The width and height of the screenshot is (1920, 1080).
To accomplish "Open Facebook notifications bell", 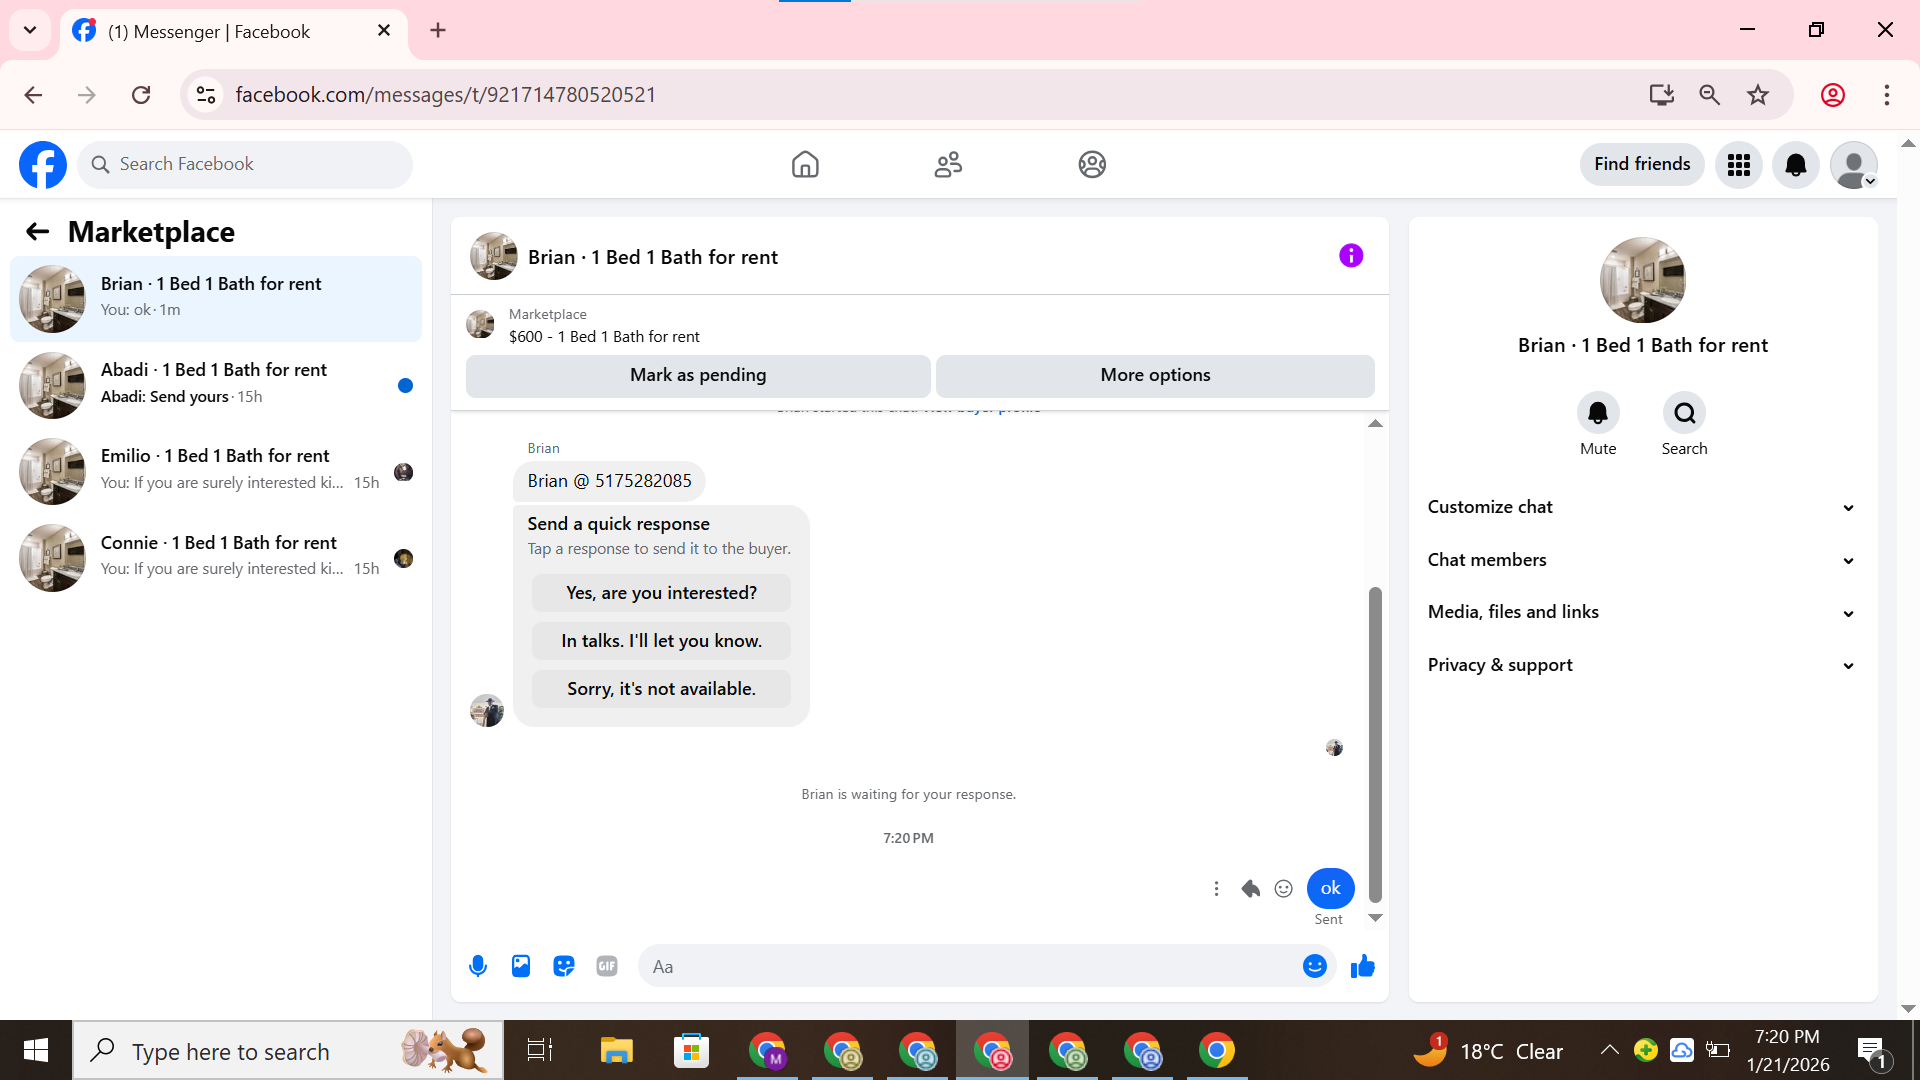I will (1796, 165).
